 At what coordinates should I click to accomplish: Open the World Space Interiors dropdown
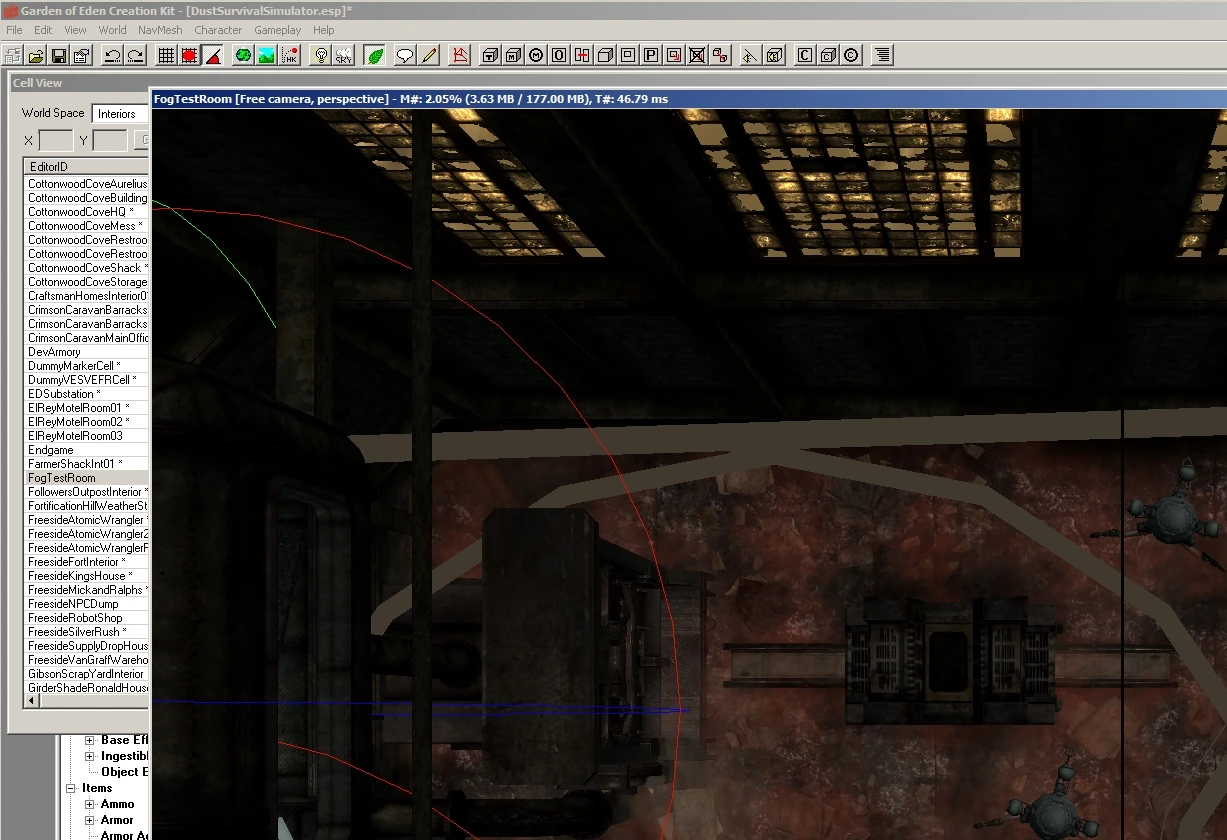(120, 114)
